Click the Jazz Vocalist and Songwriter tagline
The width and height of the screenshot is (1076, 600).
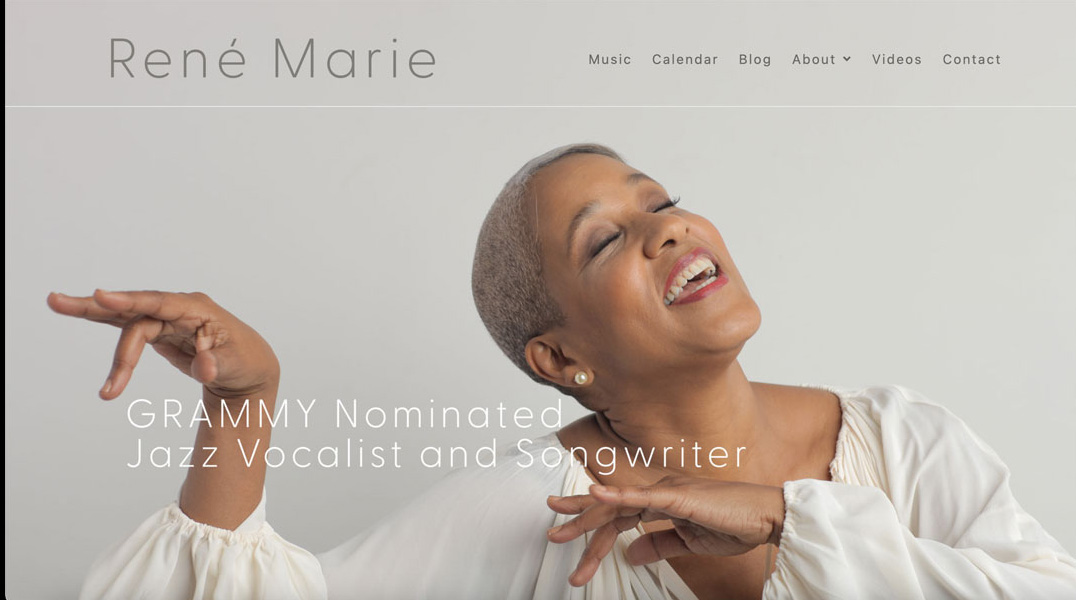[436, 454]
